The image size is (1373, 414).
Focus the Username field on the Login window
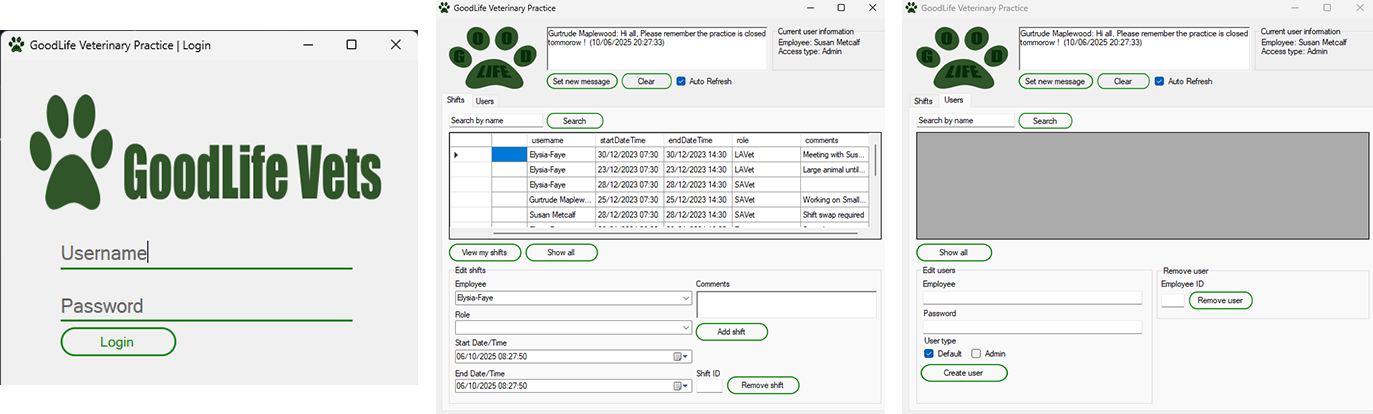coord(206,254)
